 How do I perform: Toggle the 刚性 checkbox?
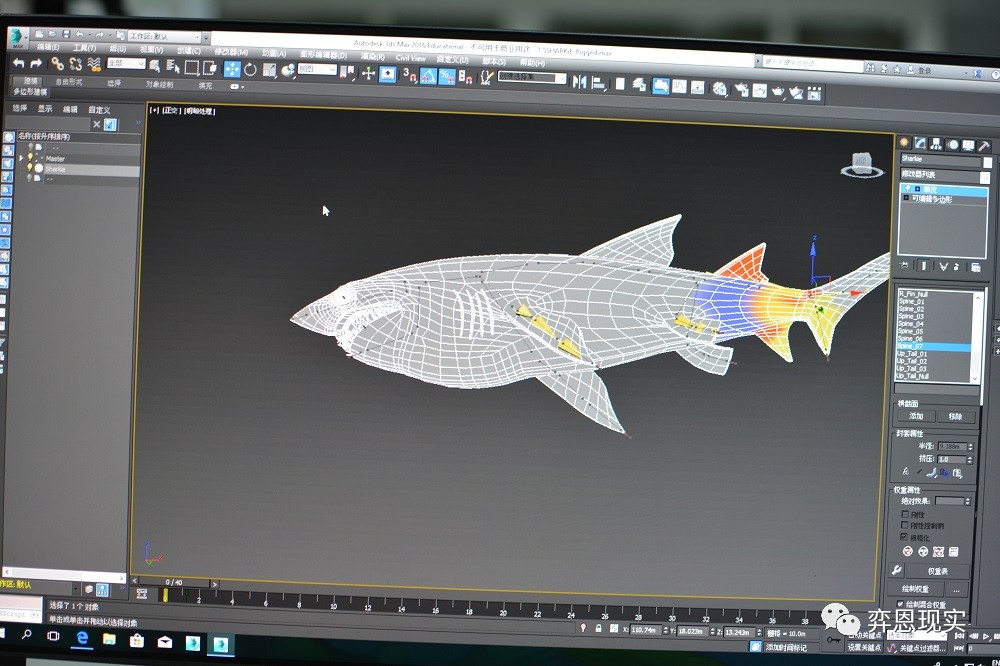click(x=905, y=513)
